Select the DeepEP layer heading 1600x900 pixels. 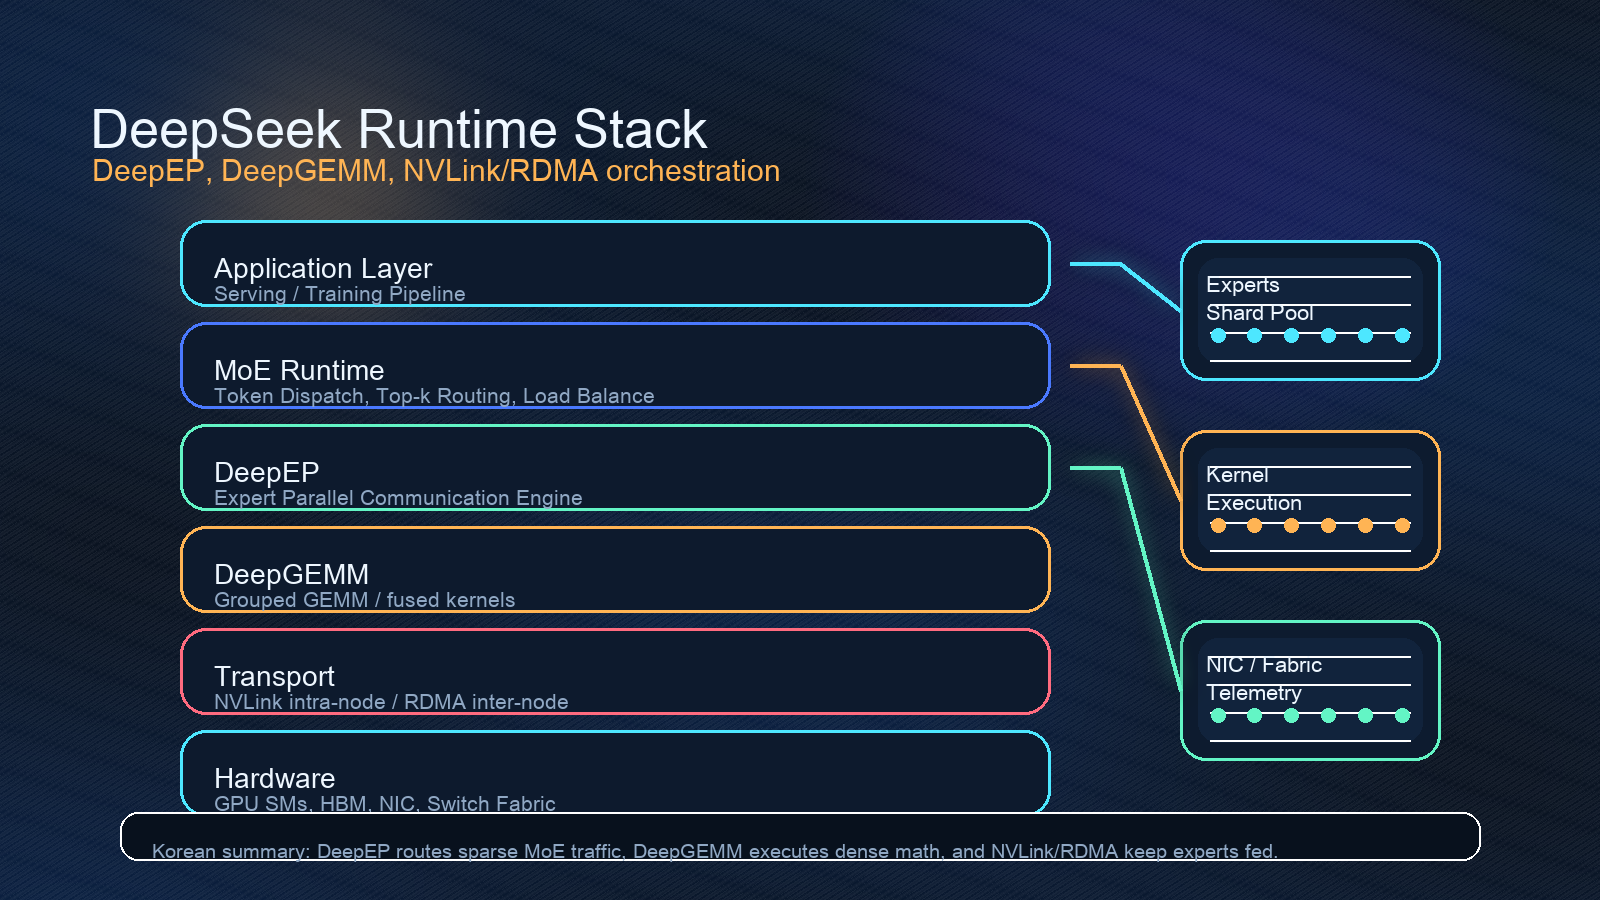click(x=266, y=472)
